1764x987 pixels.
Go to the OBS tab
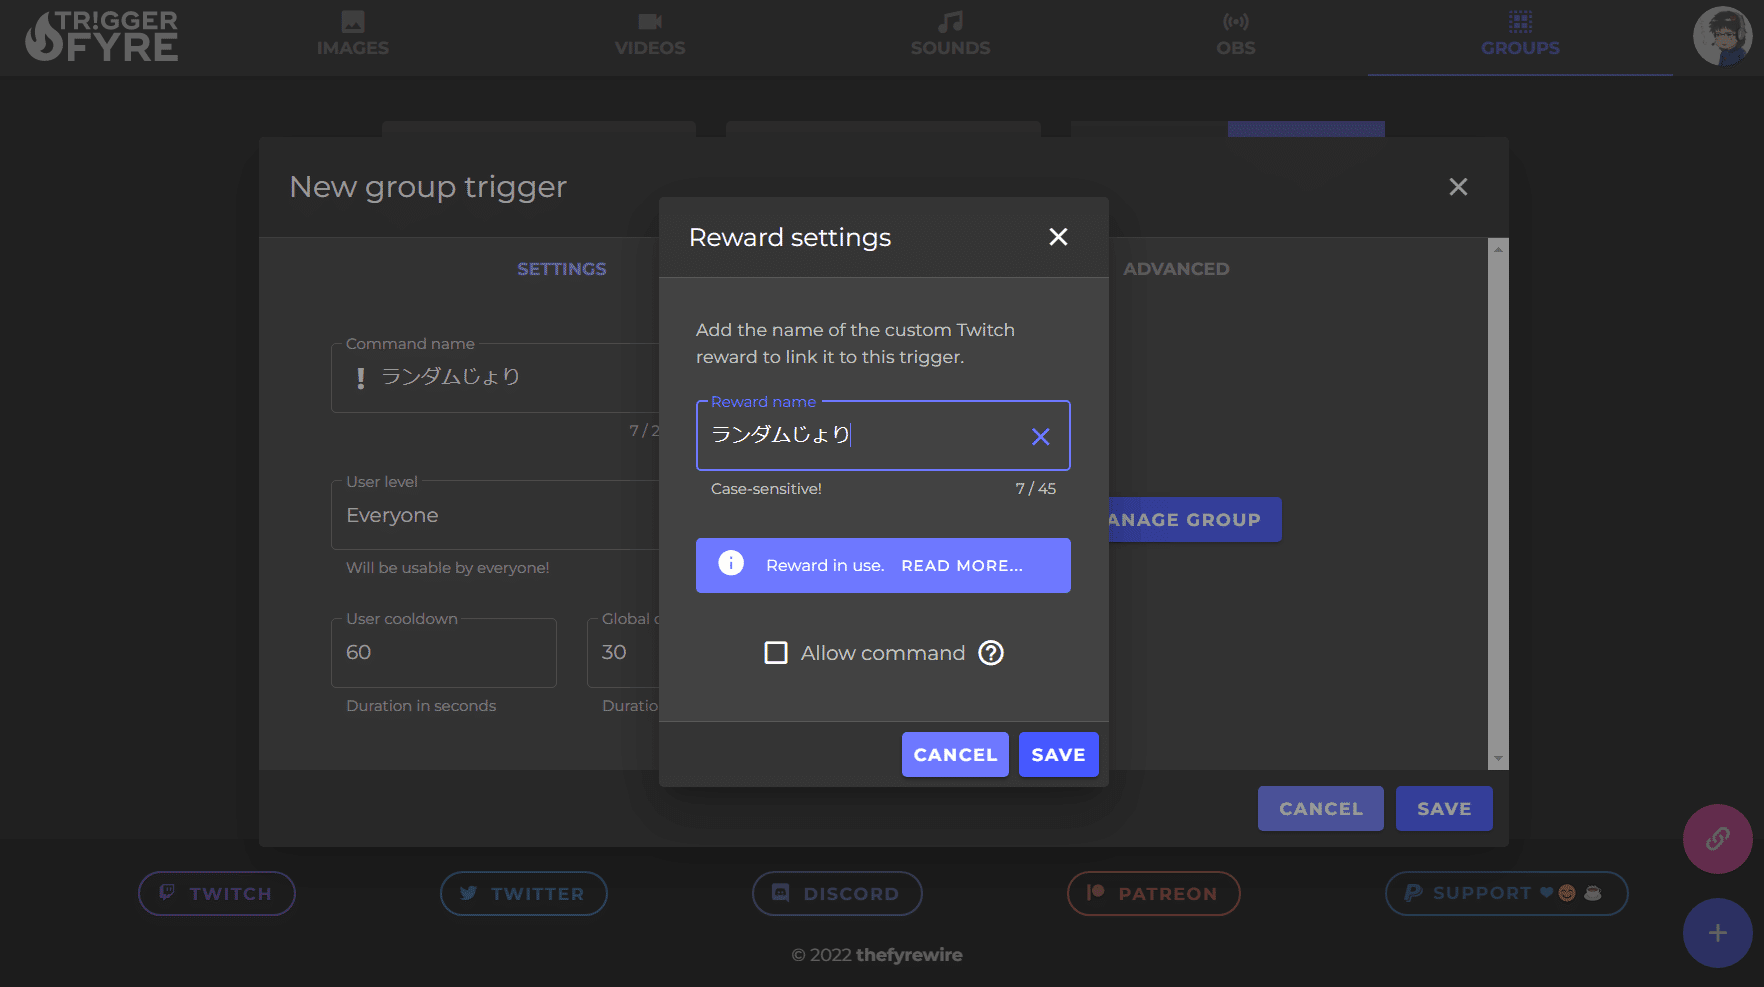click(1236, 37)
